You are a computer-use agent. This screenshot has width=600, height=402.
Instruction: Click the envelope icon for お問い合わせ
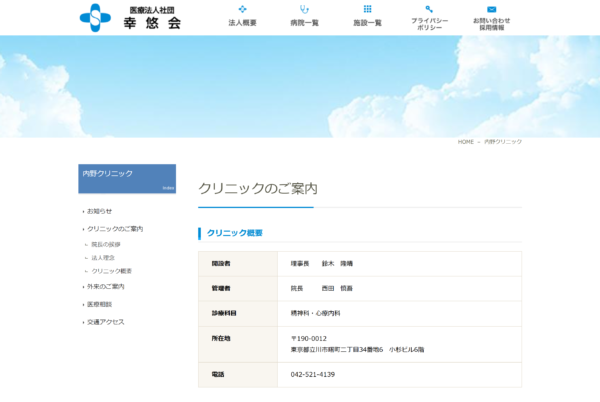(x=492, y=9)
